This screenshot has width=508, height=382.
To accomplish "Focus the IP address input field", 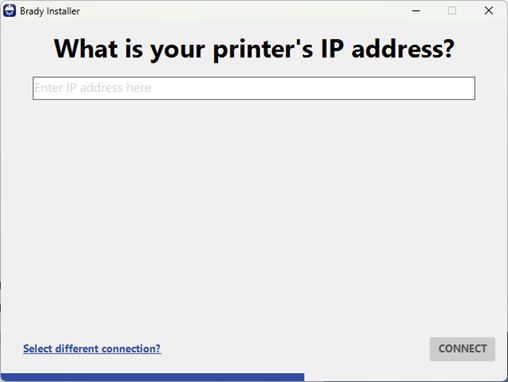I will click(x=254, y=88).
